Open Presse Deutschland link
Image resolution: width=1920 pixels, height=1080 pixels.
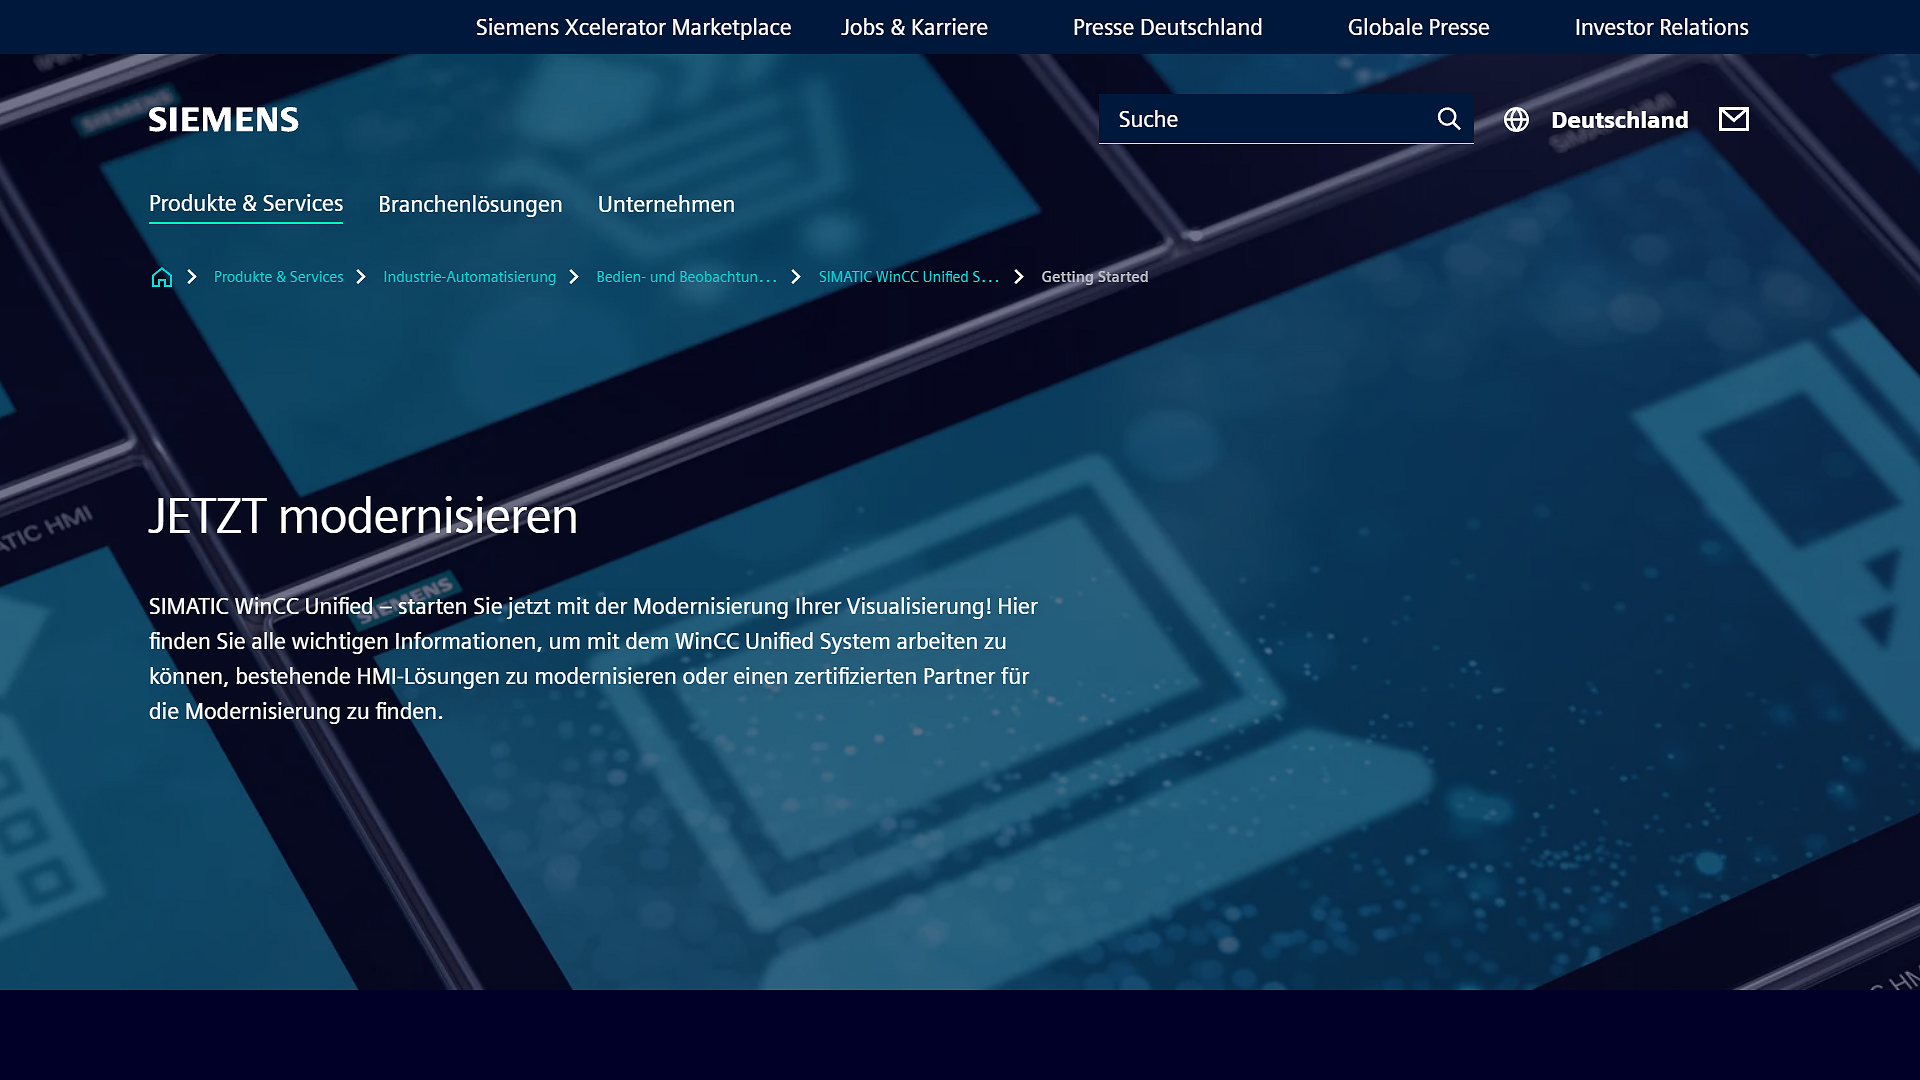coord(1167,27)
